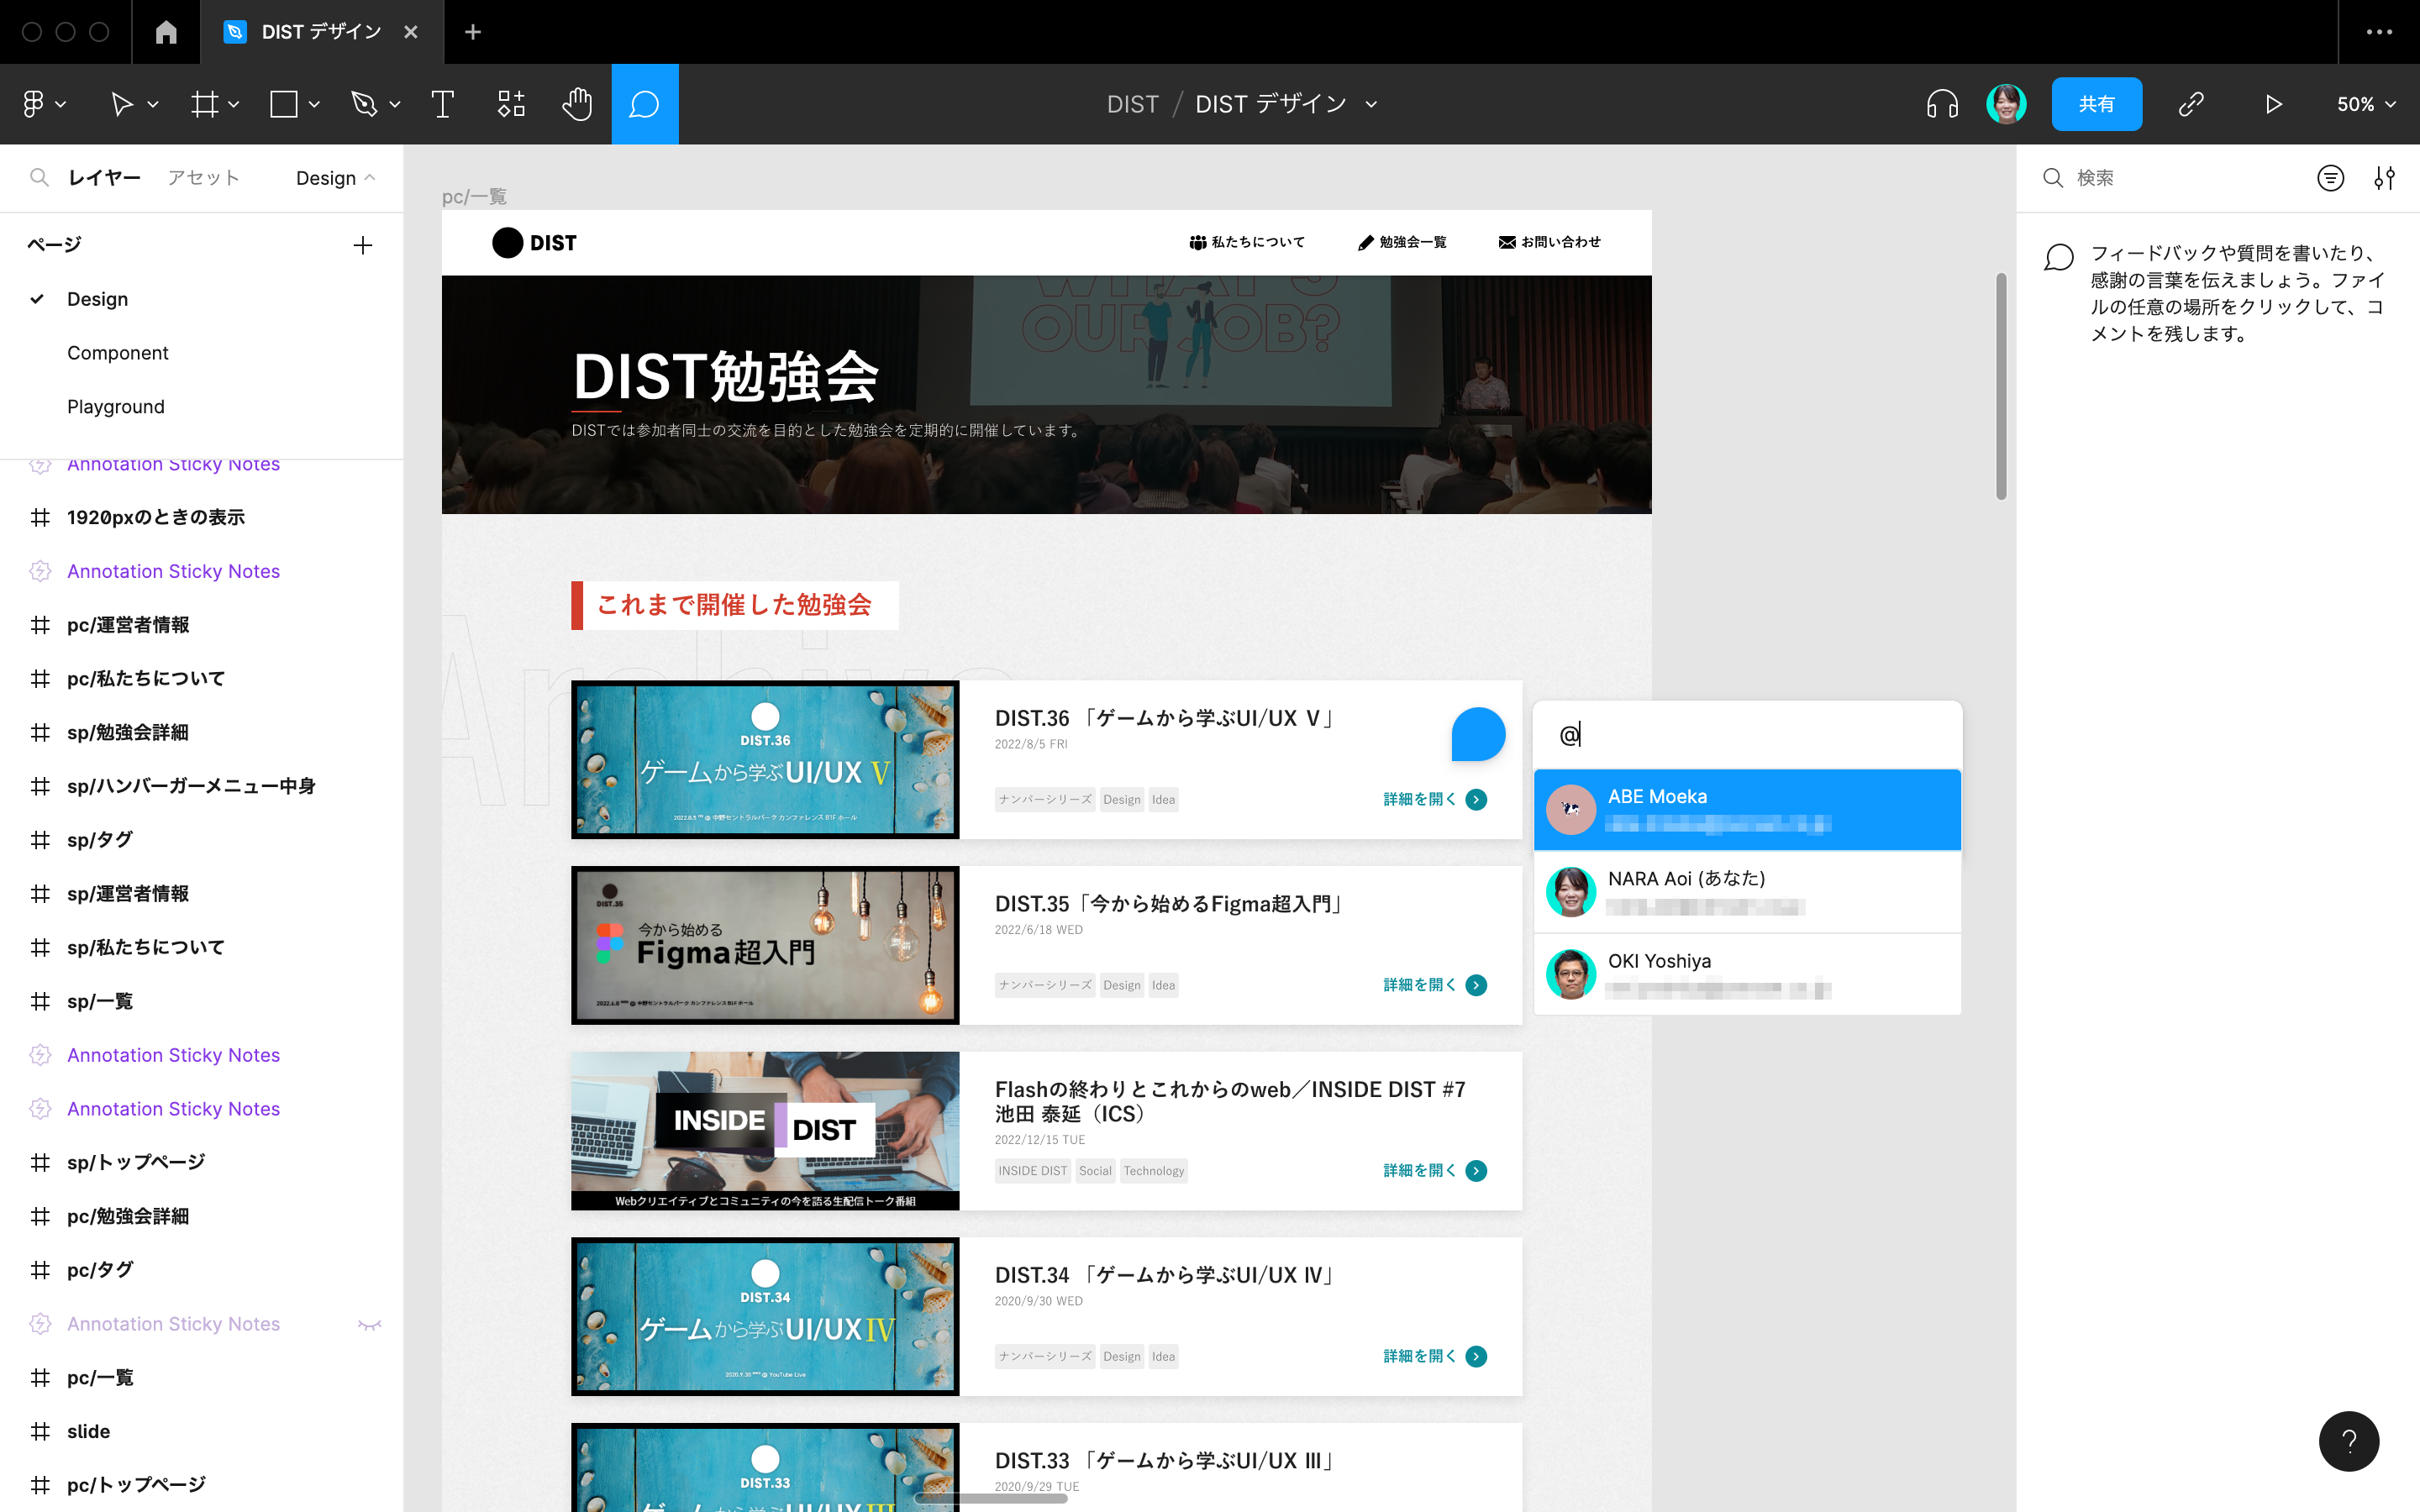
Task: Click the comment text input with @
Action: pos(1747,735)
